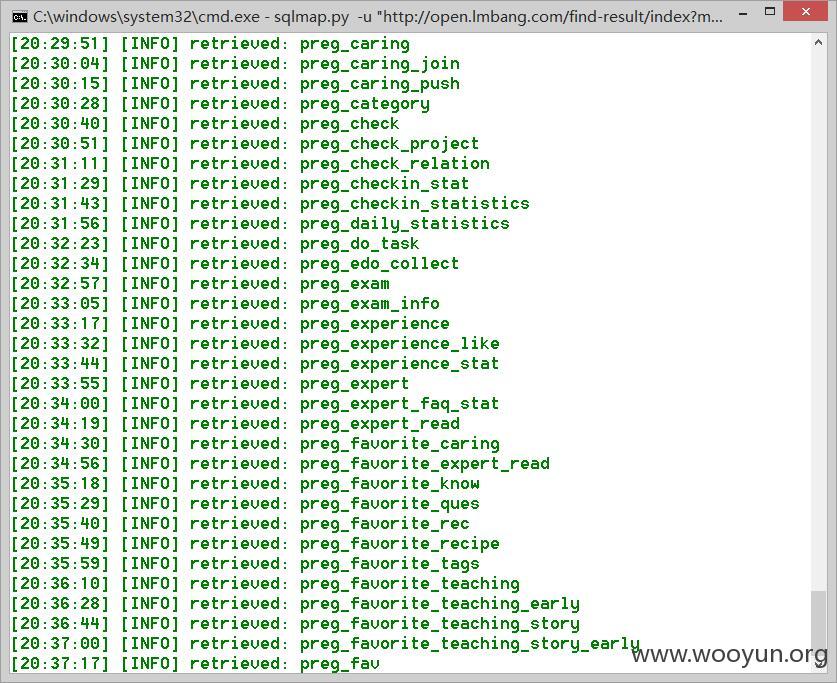Viewport: 837px width, 683px height.
Task: Minimize the cmd.exe window
Action: tap(743, 14)
